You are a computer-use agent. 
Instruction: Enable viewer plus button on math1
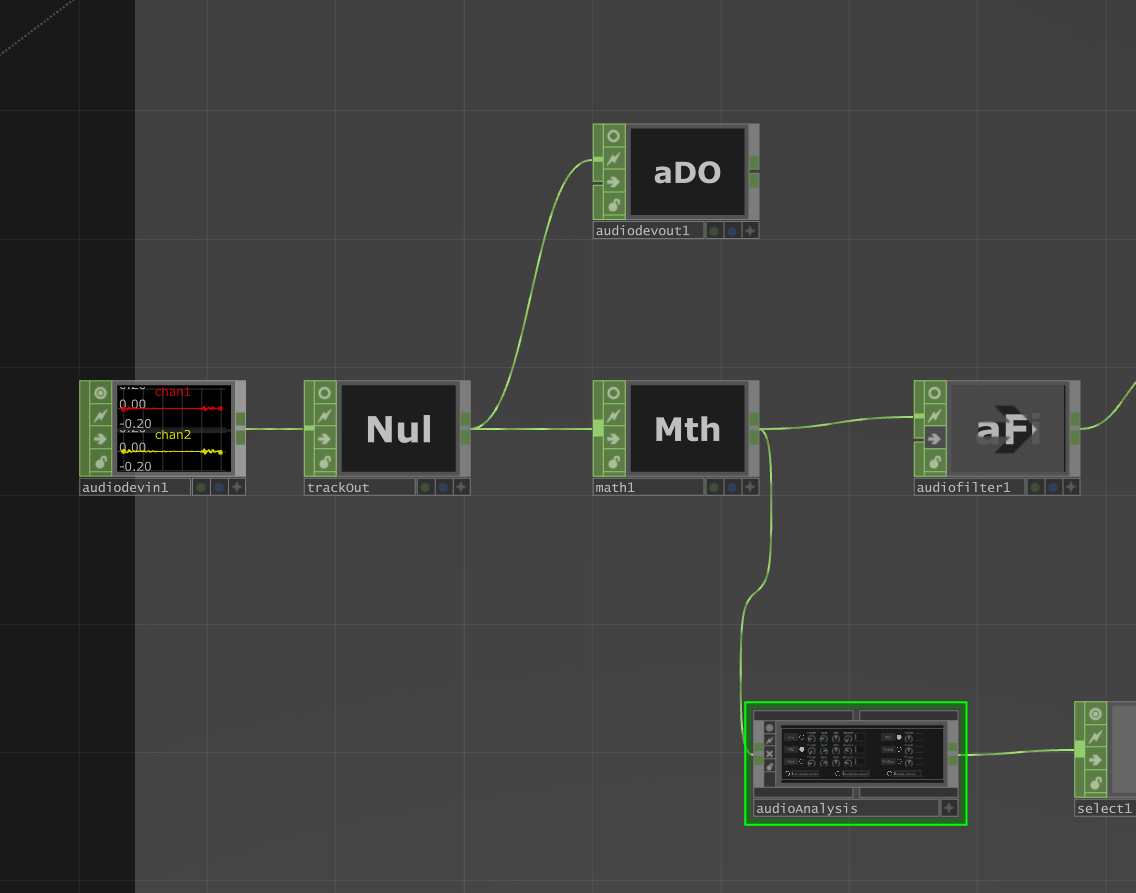[x=750, y=487]
